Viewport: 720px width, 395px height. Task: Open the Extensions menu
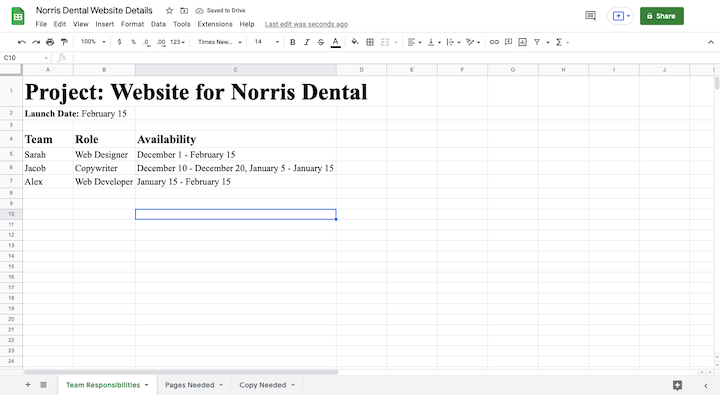[x=215, y=24]
